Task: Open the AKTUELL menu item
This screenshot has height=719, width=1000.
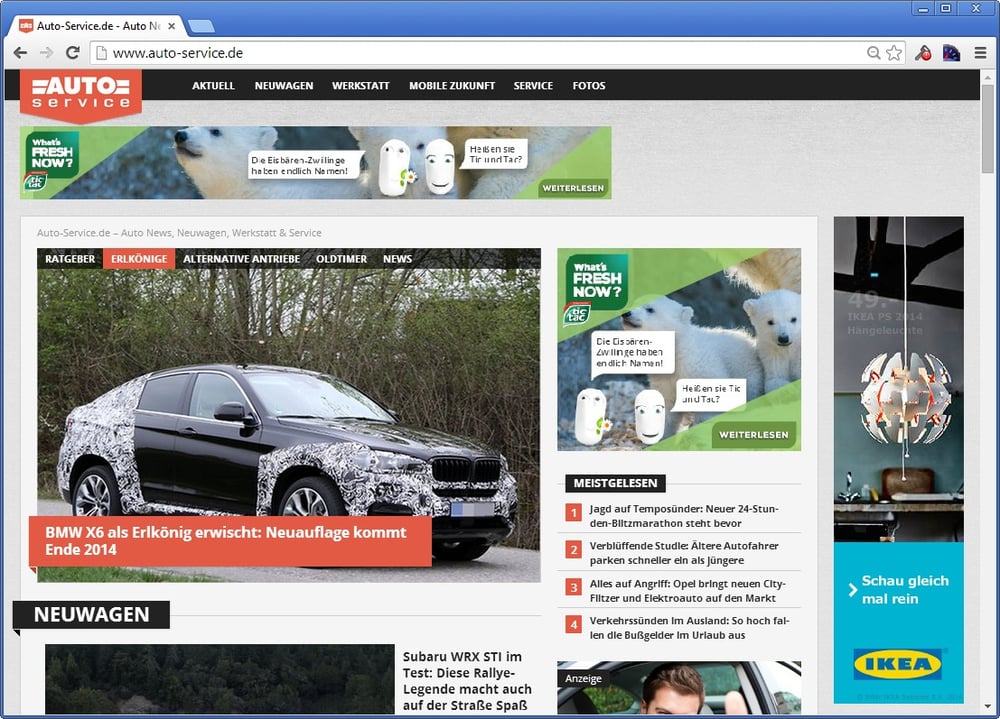Action: [x=214, y=85]
